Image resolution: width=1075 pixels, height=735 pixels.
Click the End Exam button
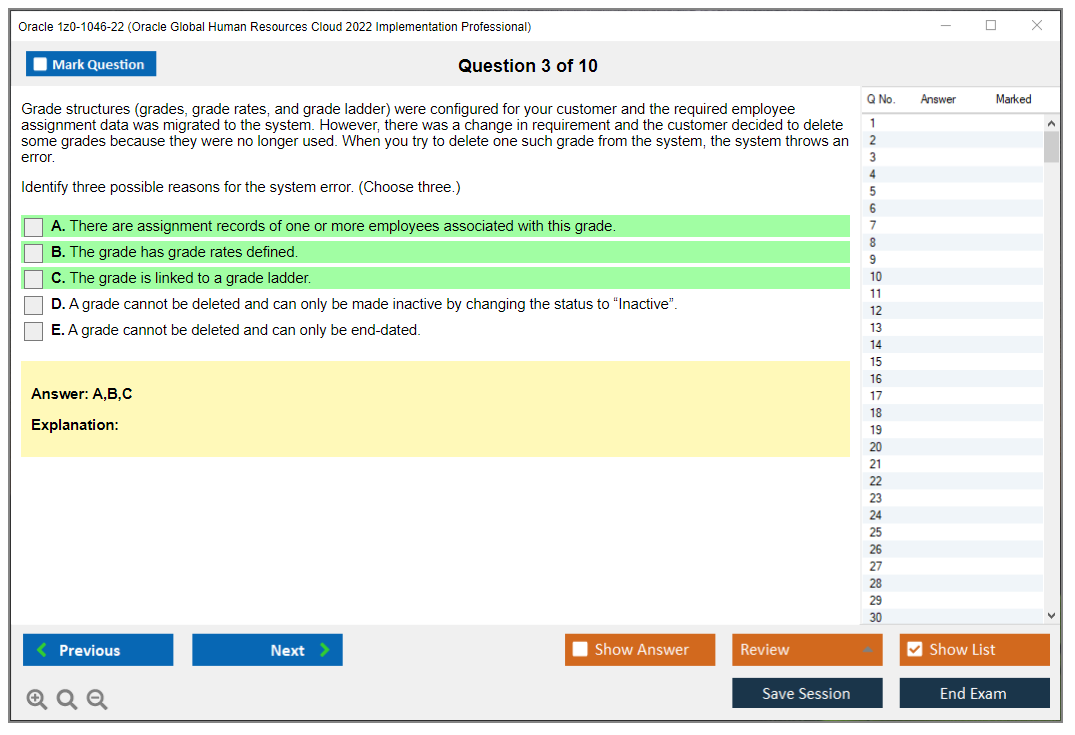974,693
